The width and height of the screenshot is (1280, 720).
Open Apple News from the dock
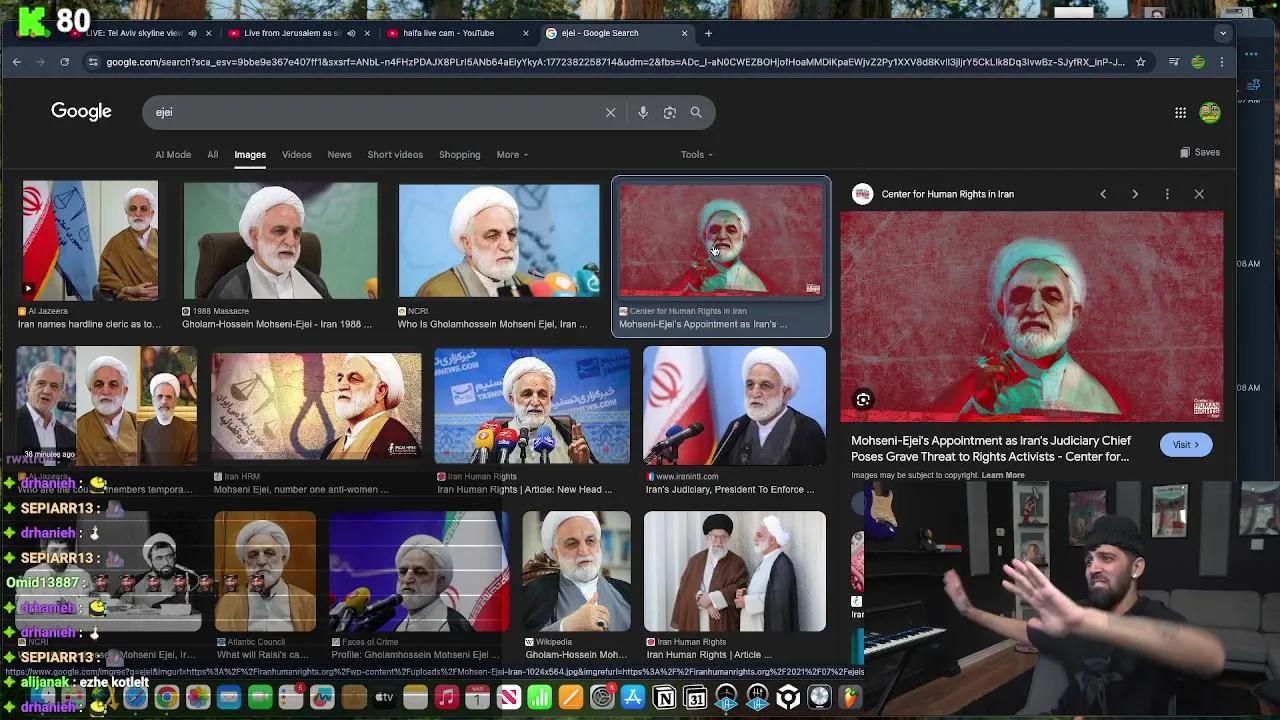pyautogui.click(x=508, y=697)
